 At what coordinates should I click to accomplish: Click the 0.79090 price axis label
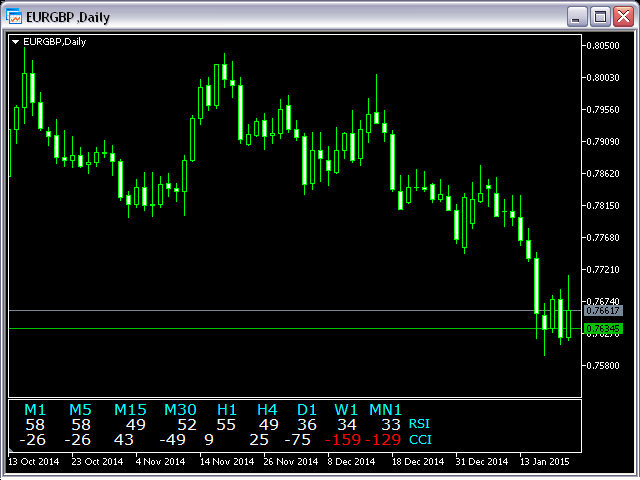coord(603,142)
